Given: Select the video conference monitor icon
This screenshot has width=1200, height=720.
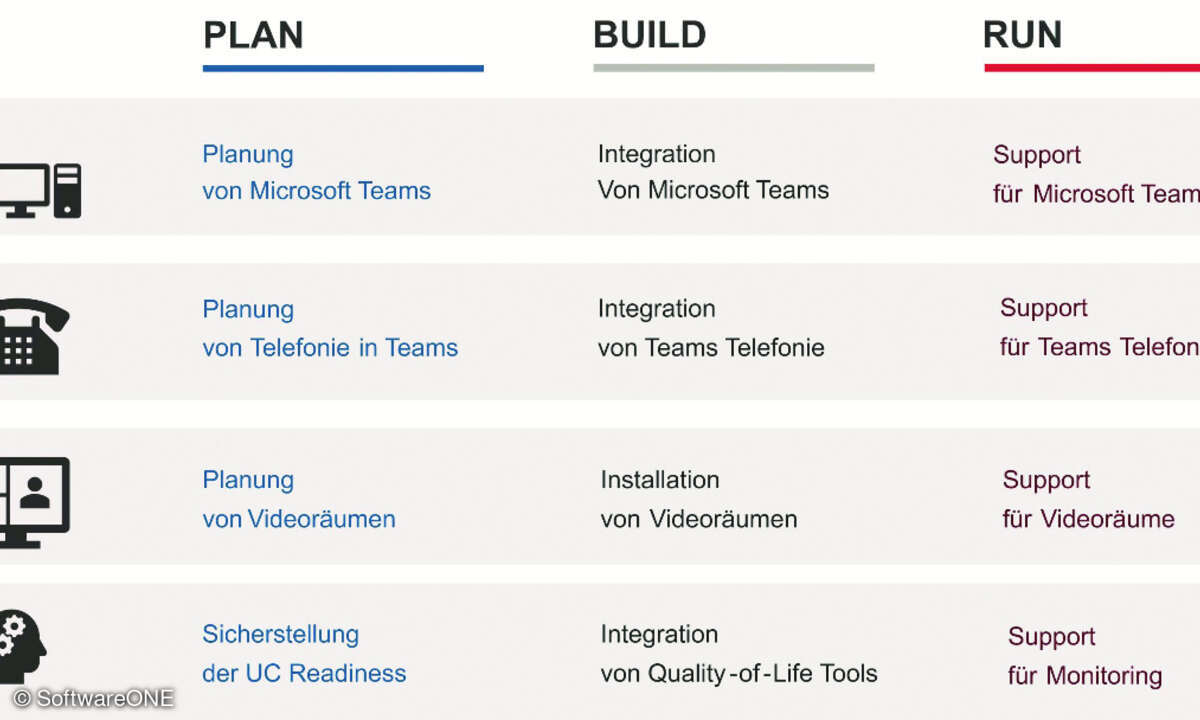Looking at the screenshot, I should pyautogui.click(x=34, y=502).
